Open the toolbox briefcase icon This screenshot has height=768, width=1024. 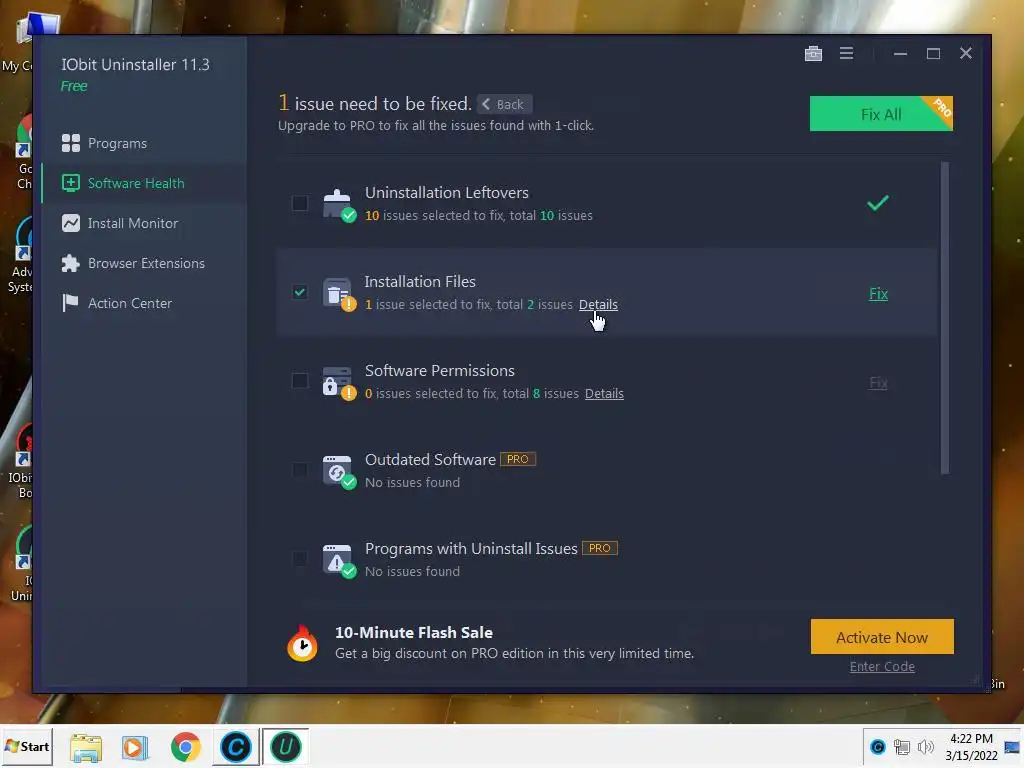click(813, 54)
